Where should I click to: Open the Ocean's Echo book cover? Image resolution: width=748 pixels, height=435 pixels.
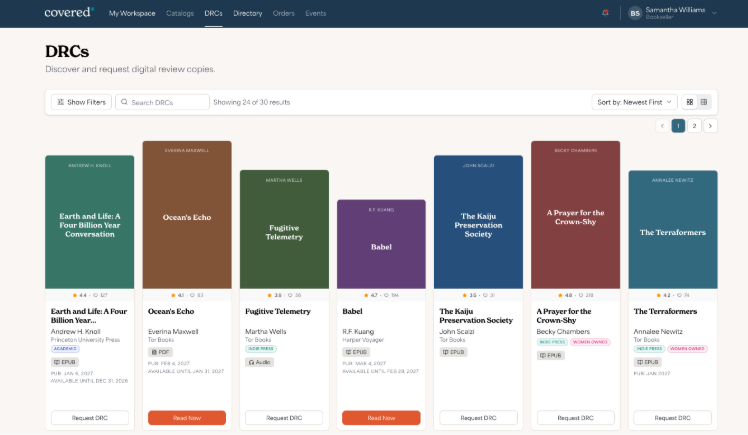pos(187,215)
